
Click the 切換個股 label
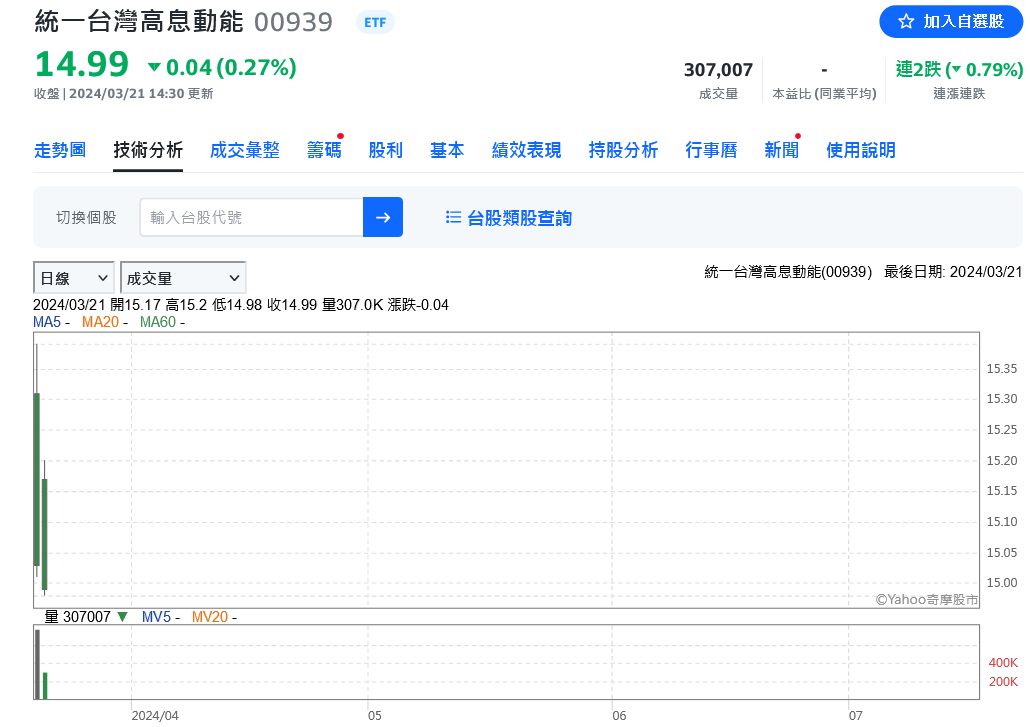[86, 217]
